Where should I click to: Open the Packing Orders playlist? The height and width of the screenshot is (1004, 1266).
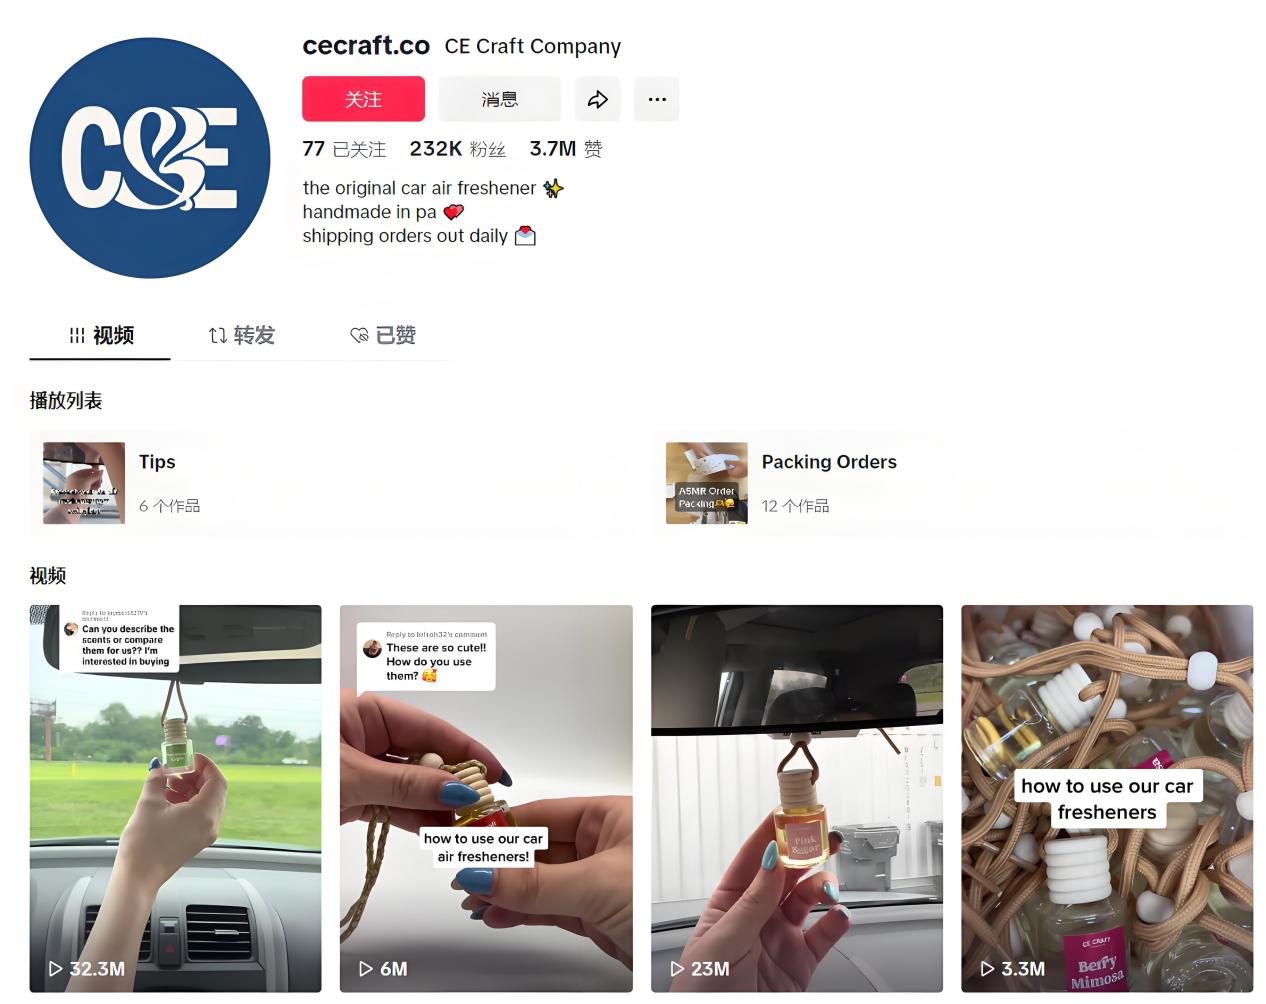[x=953, y=483]
